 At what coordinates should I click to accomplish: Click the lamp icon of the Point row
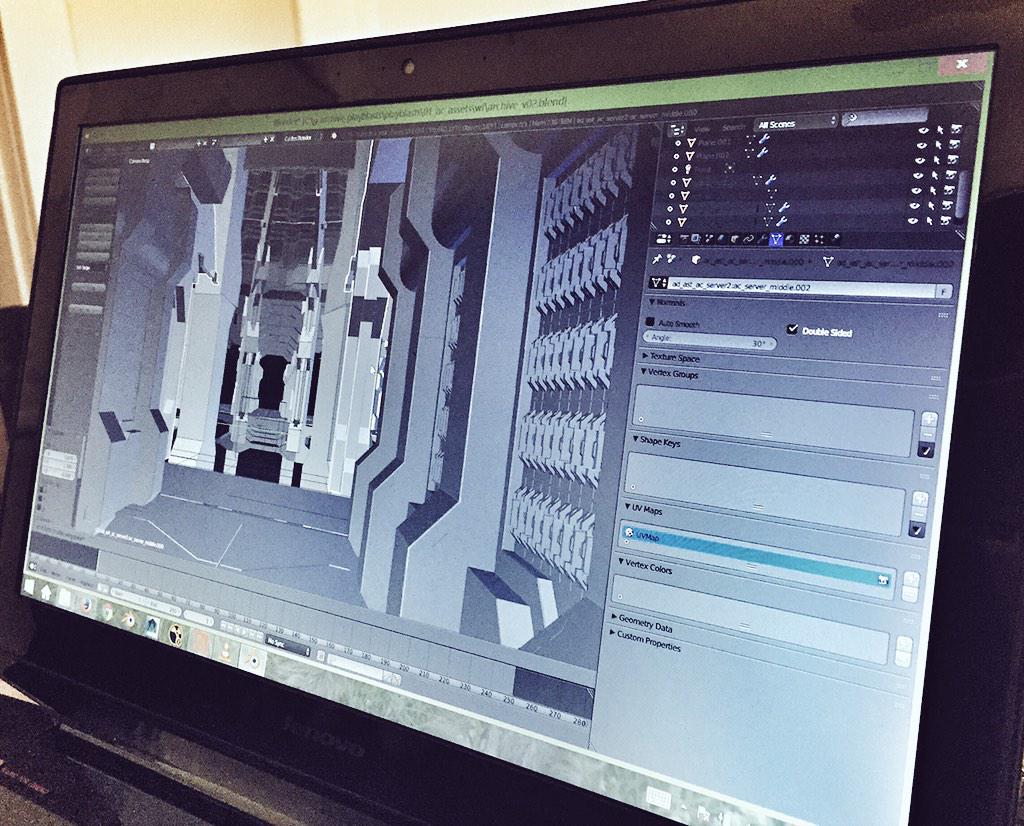pos(688,168)
